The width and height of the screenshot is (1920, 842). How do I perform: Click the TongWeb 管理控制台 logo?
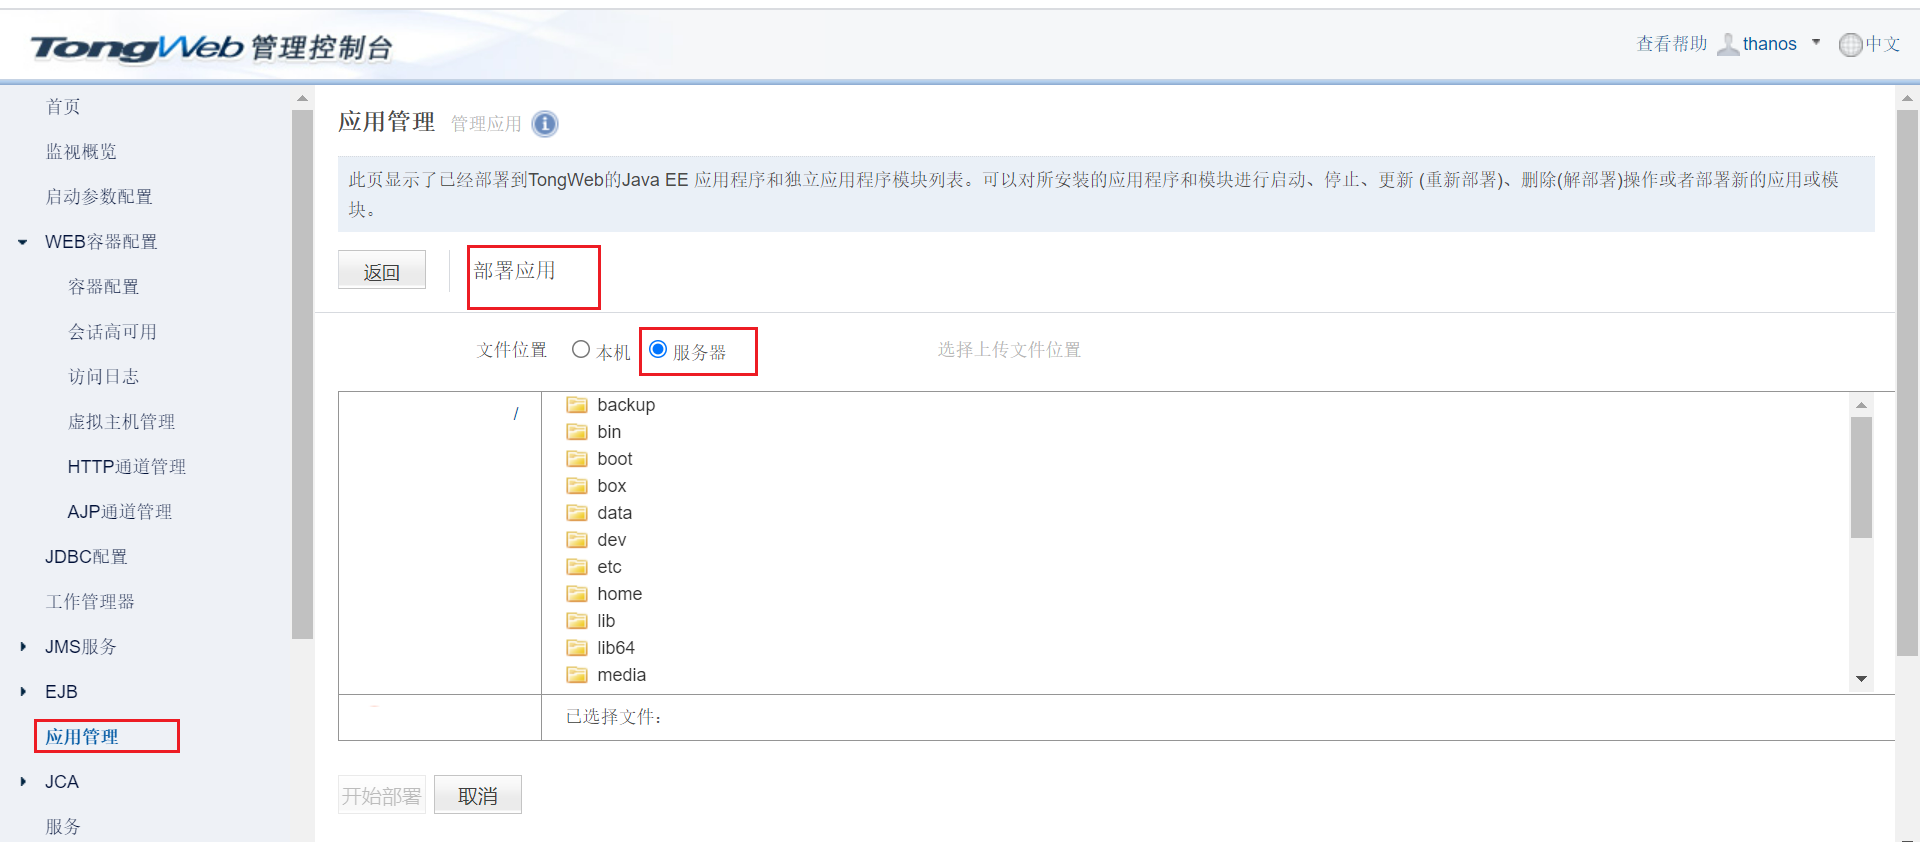[211, 47]
